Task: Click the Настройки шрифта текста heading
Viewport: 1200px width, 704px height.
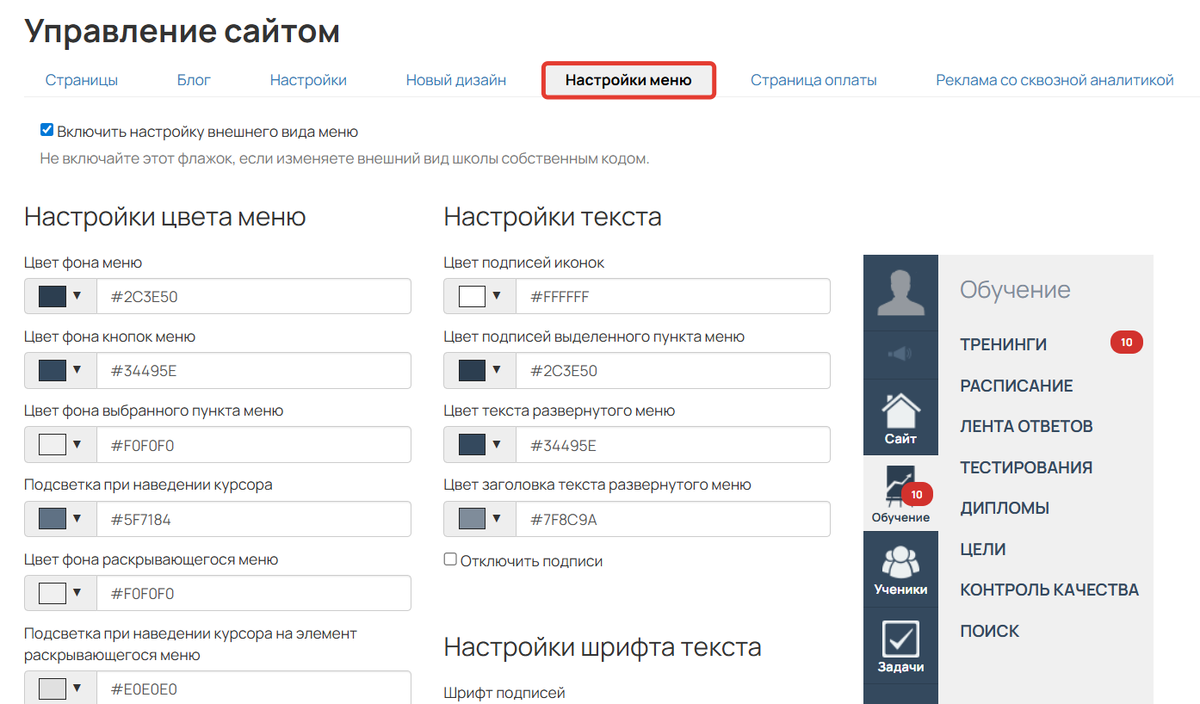Action: point(603,647)
